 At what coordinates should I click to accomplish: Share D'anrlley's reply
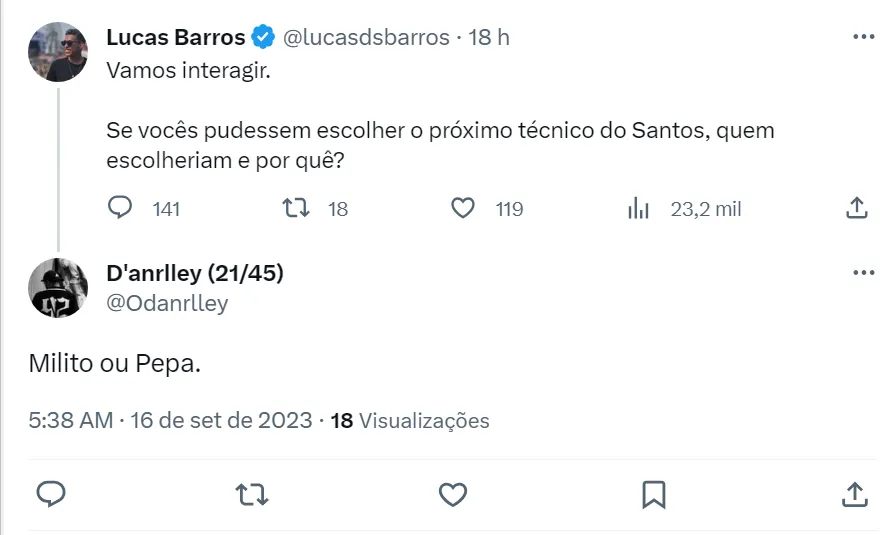(854, 494)
